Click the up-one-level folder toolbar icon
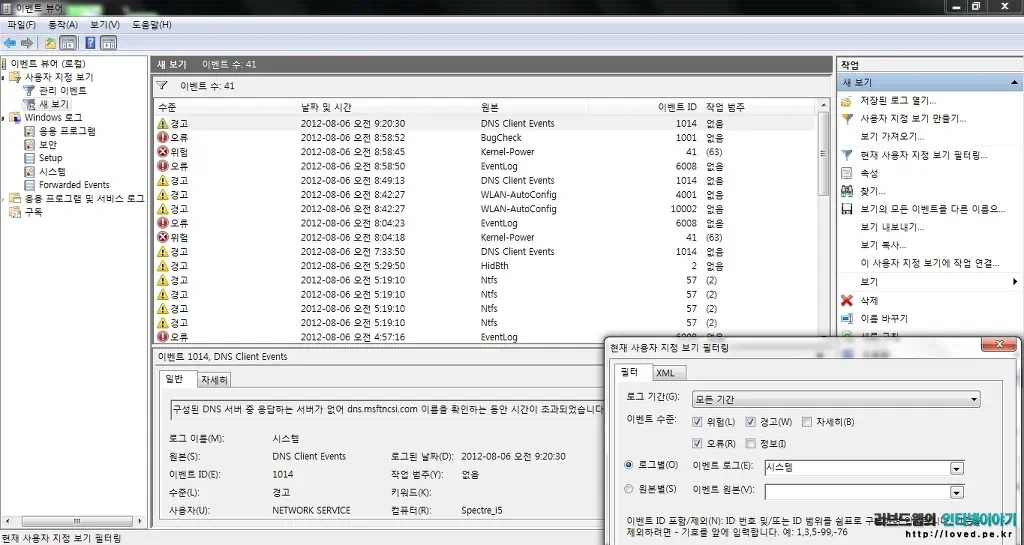Screen dimensions: 1024x545 click(50, 43)
